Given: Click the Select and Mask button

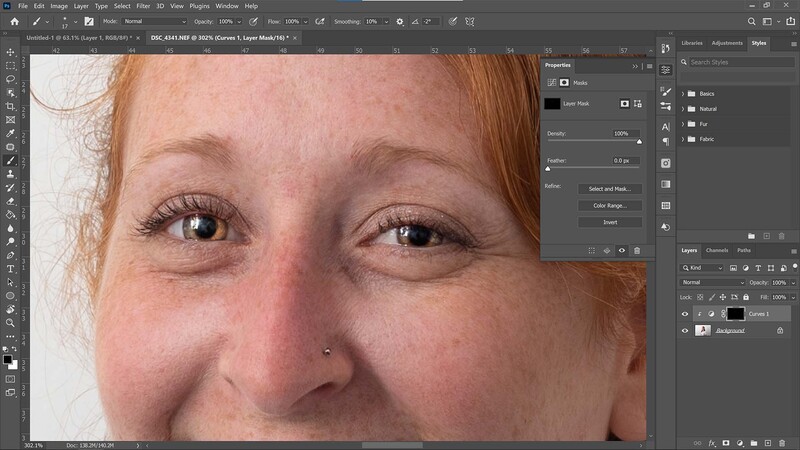Looking at the screenshot, I should coord(610,189).
